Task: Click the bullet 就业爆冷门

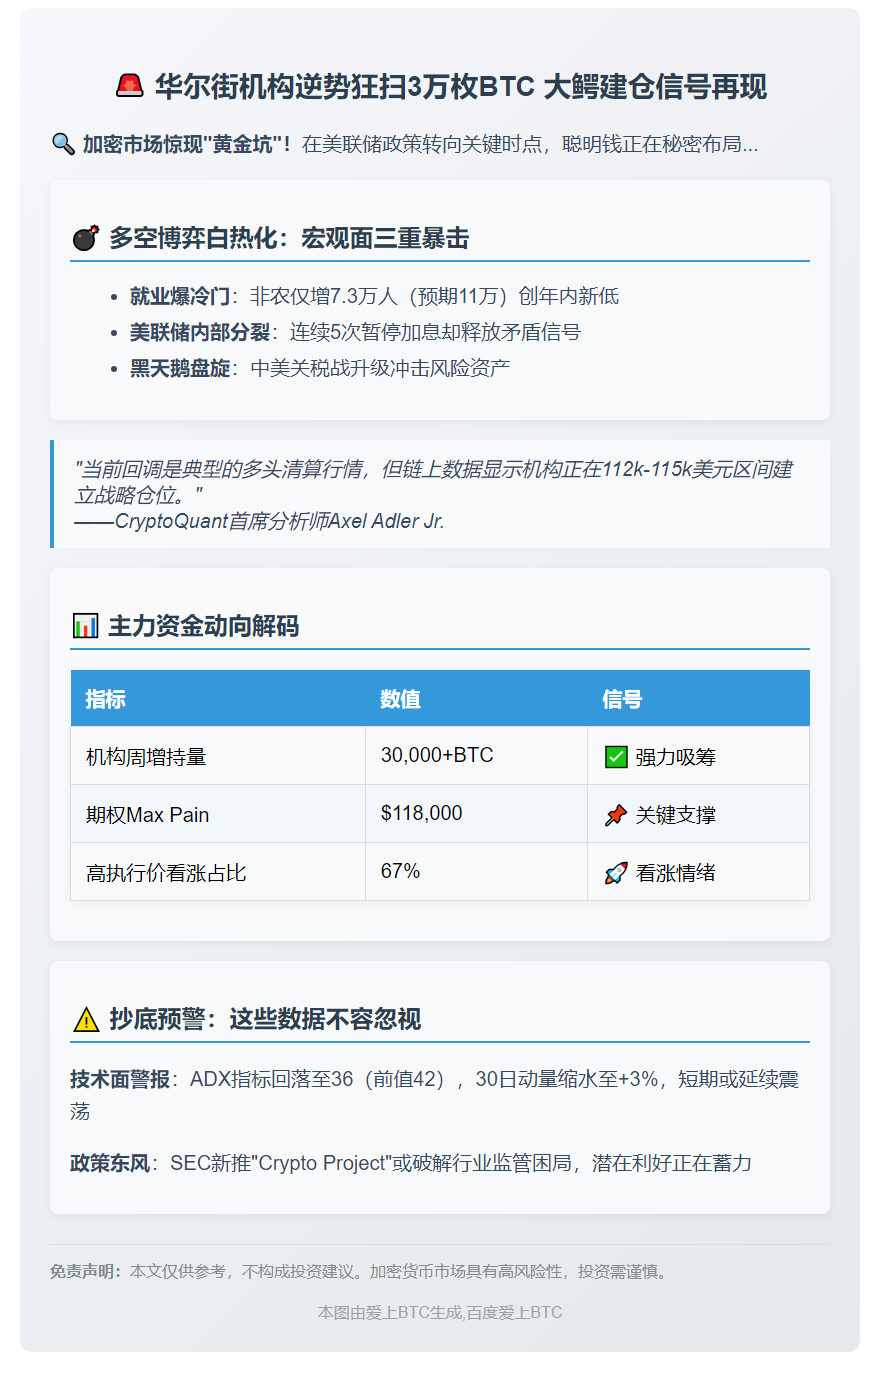Action: (x=180, y=296)
